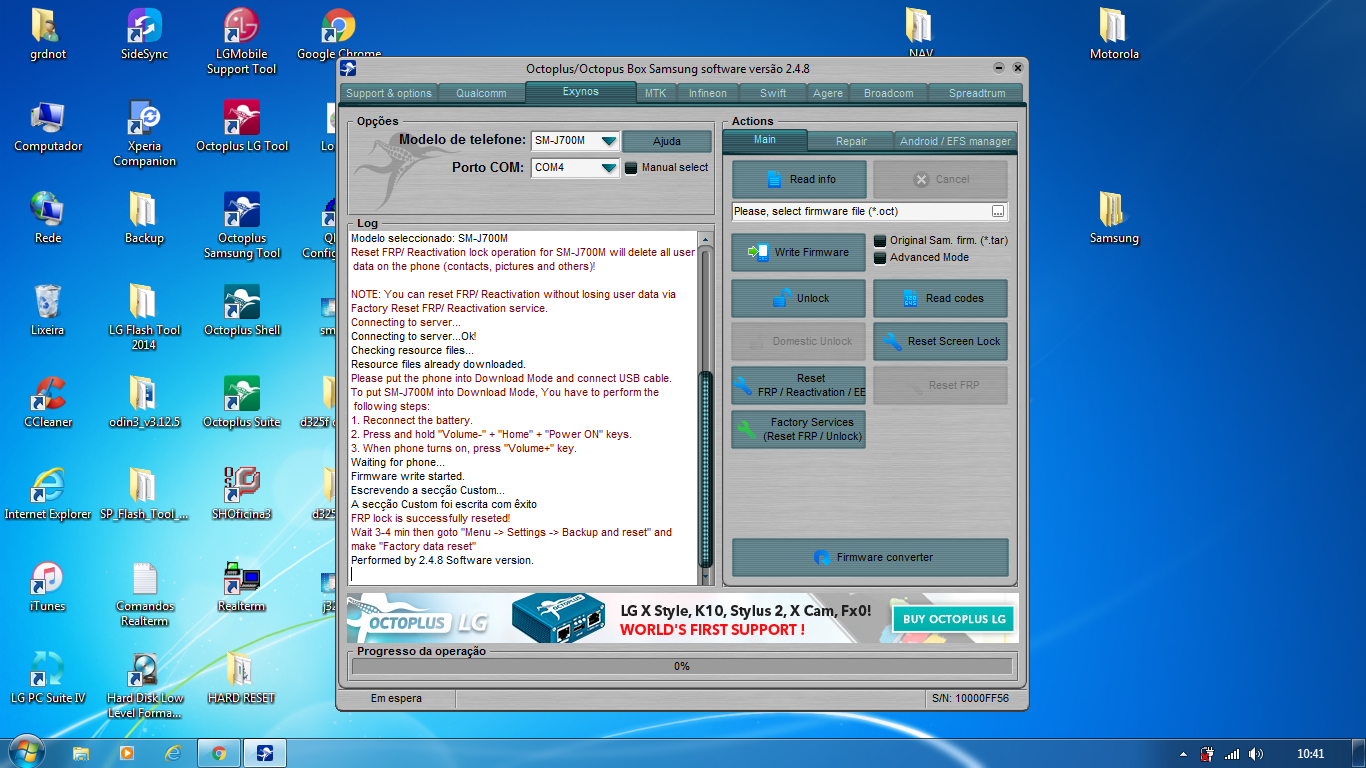This screenshot has width=1366, height=768.
Task: Switch to the Spreadtrum tab
Action: point(976,93)
